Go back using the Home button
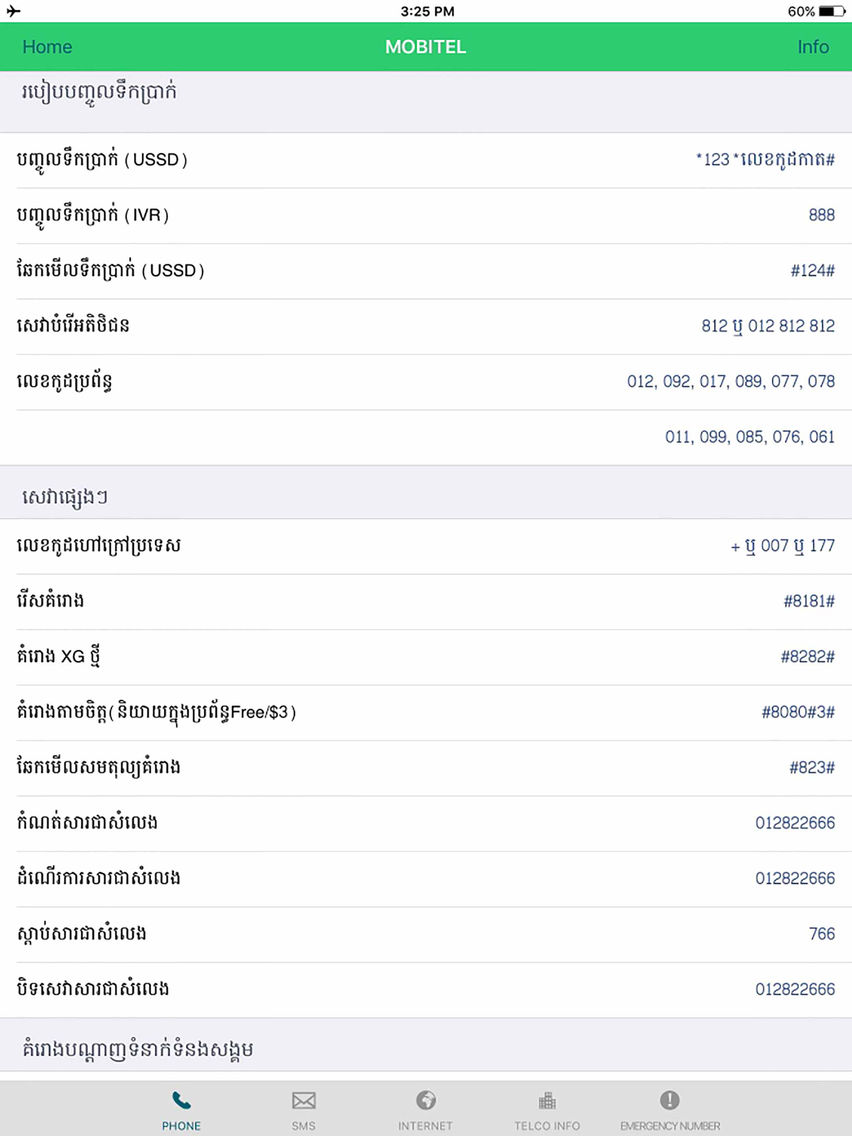852x1136 pixels. pyautogui.click(x=47, y=46)
